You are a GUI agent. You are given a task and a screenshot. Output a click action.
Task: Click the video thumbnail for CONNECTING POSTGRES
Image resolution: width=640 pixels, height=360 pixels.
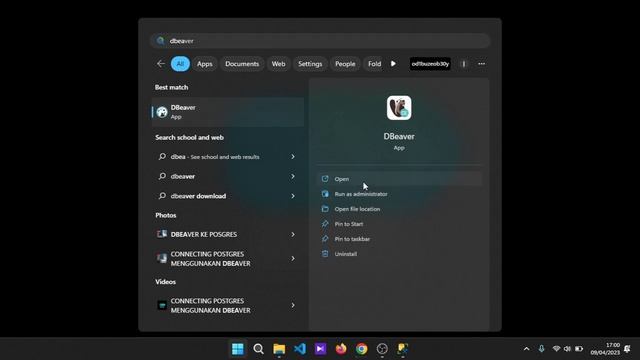162,305
